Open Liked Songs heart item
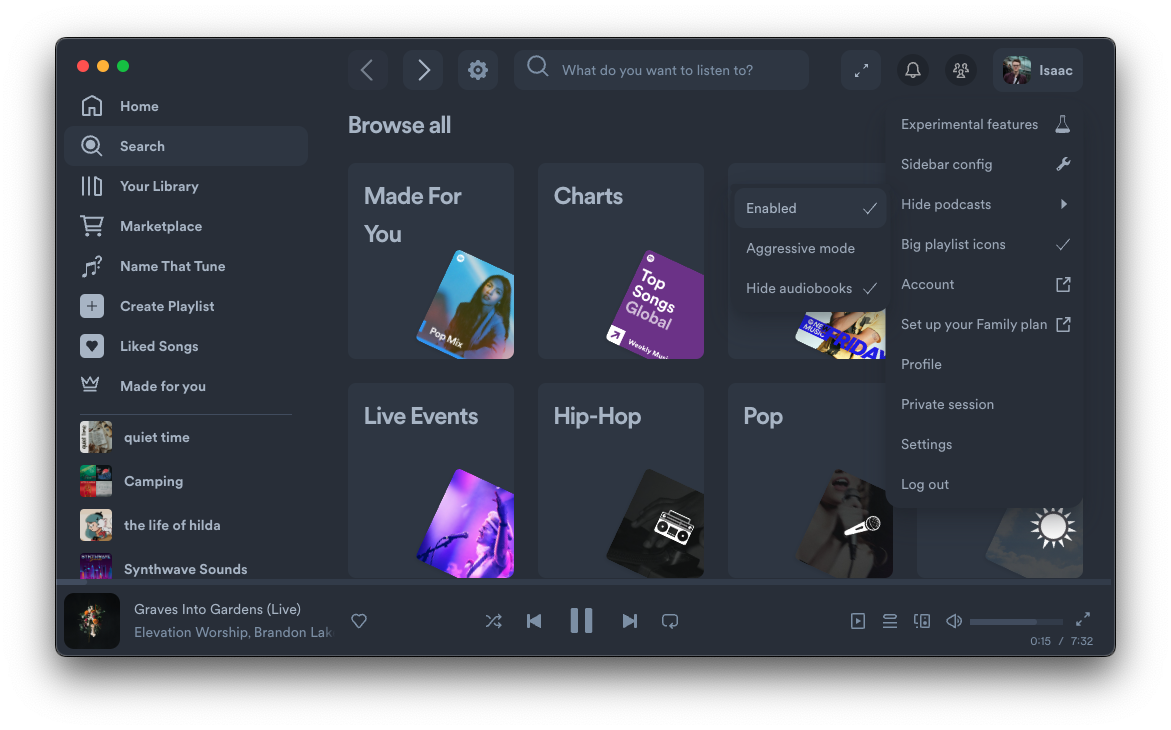Screen dimensions: 1171x730 (x=186, y=346)
